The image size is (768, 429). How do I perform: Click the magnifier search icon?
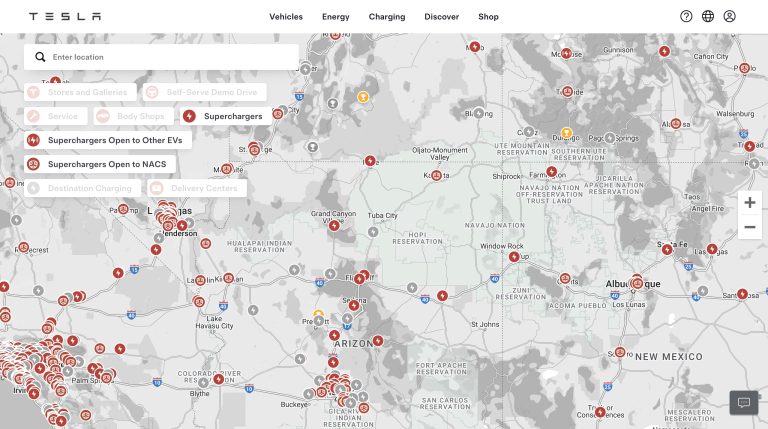[x=40, y=57]
